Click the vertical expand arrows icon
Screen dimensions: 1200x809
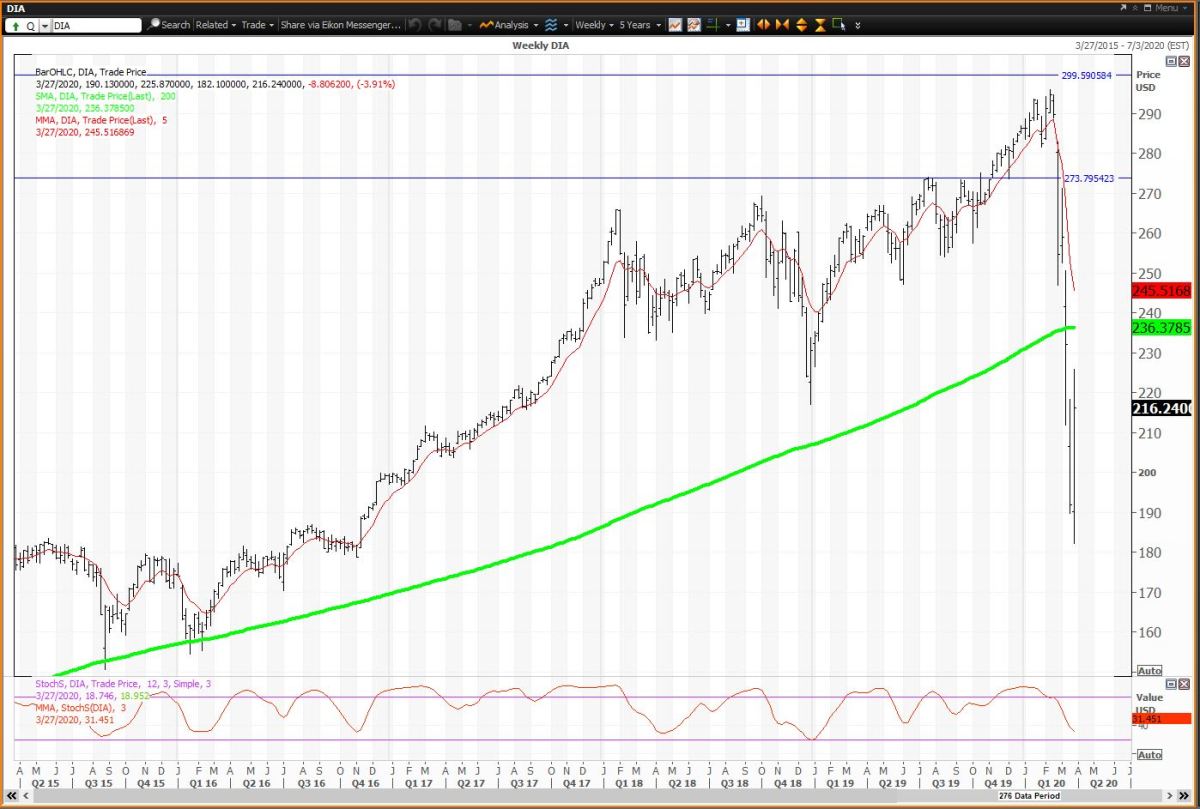click(x=801, y=25)
